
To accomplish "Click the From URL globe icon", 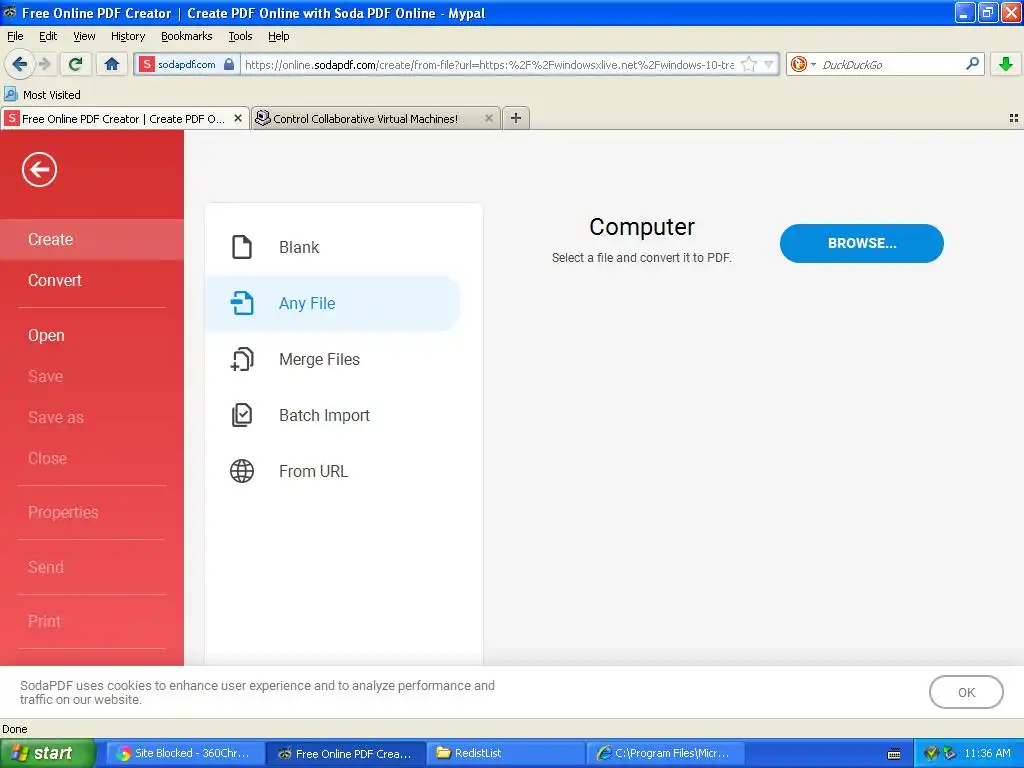I will click(242, 471).
